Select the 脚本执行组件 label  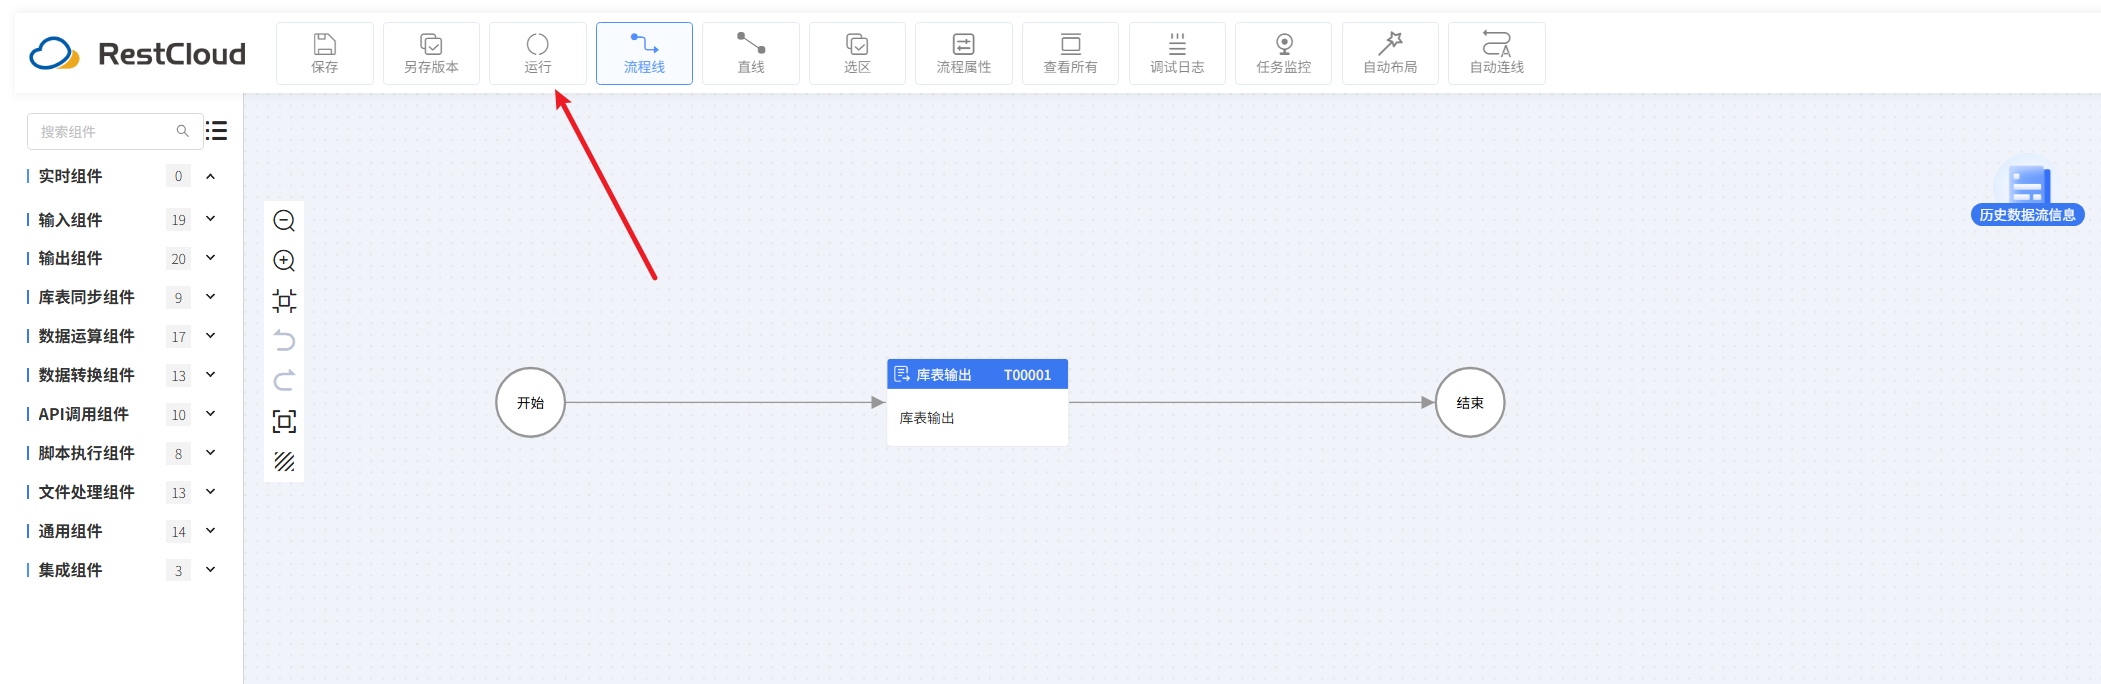(86, 453)
